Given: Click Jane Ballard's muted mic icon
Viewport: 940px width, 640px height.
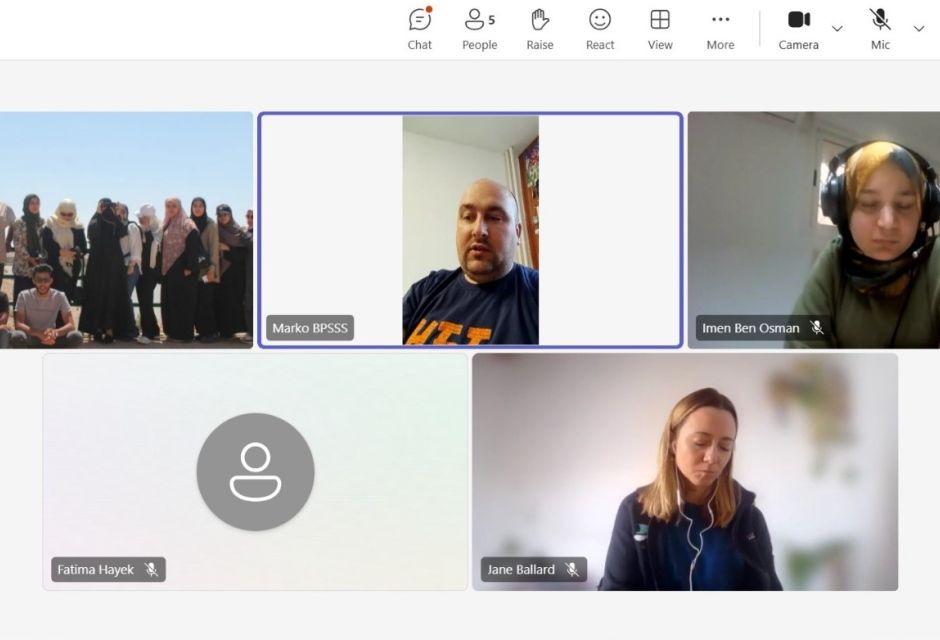Looking at the screenshot, I should point(572,570).
